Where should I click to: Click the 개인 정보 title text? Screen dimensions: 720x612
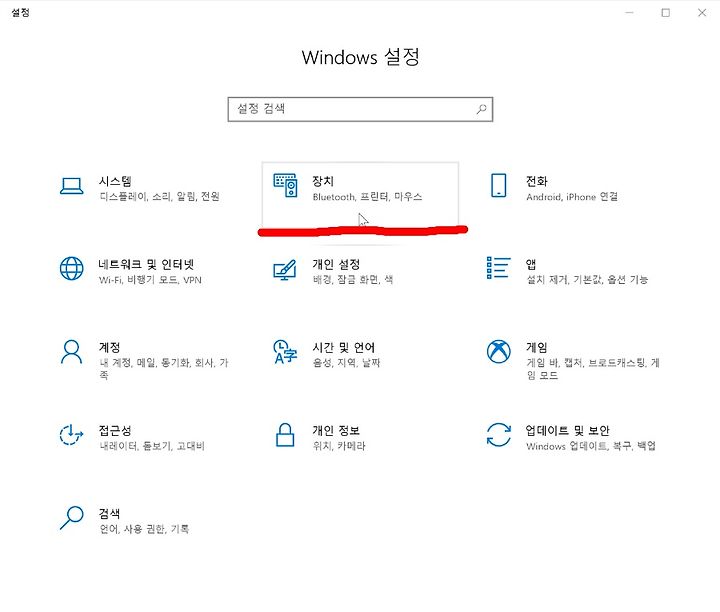pyautogui.click(x=336, y=430)
